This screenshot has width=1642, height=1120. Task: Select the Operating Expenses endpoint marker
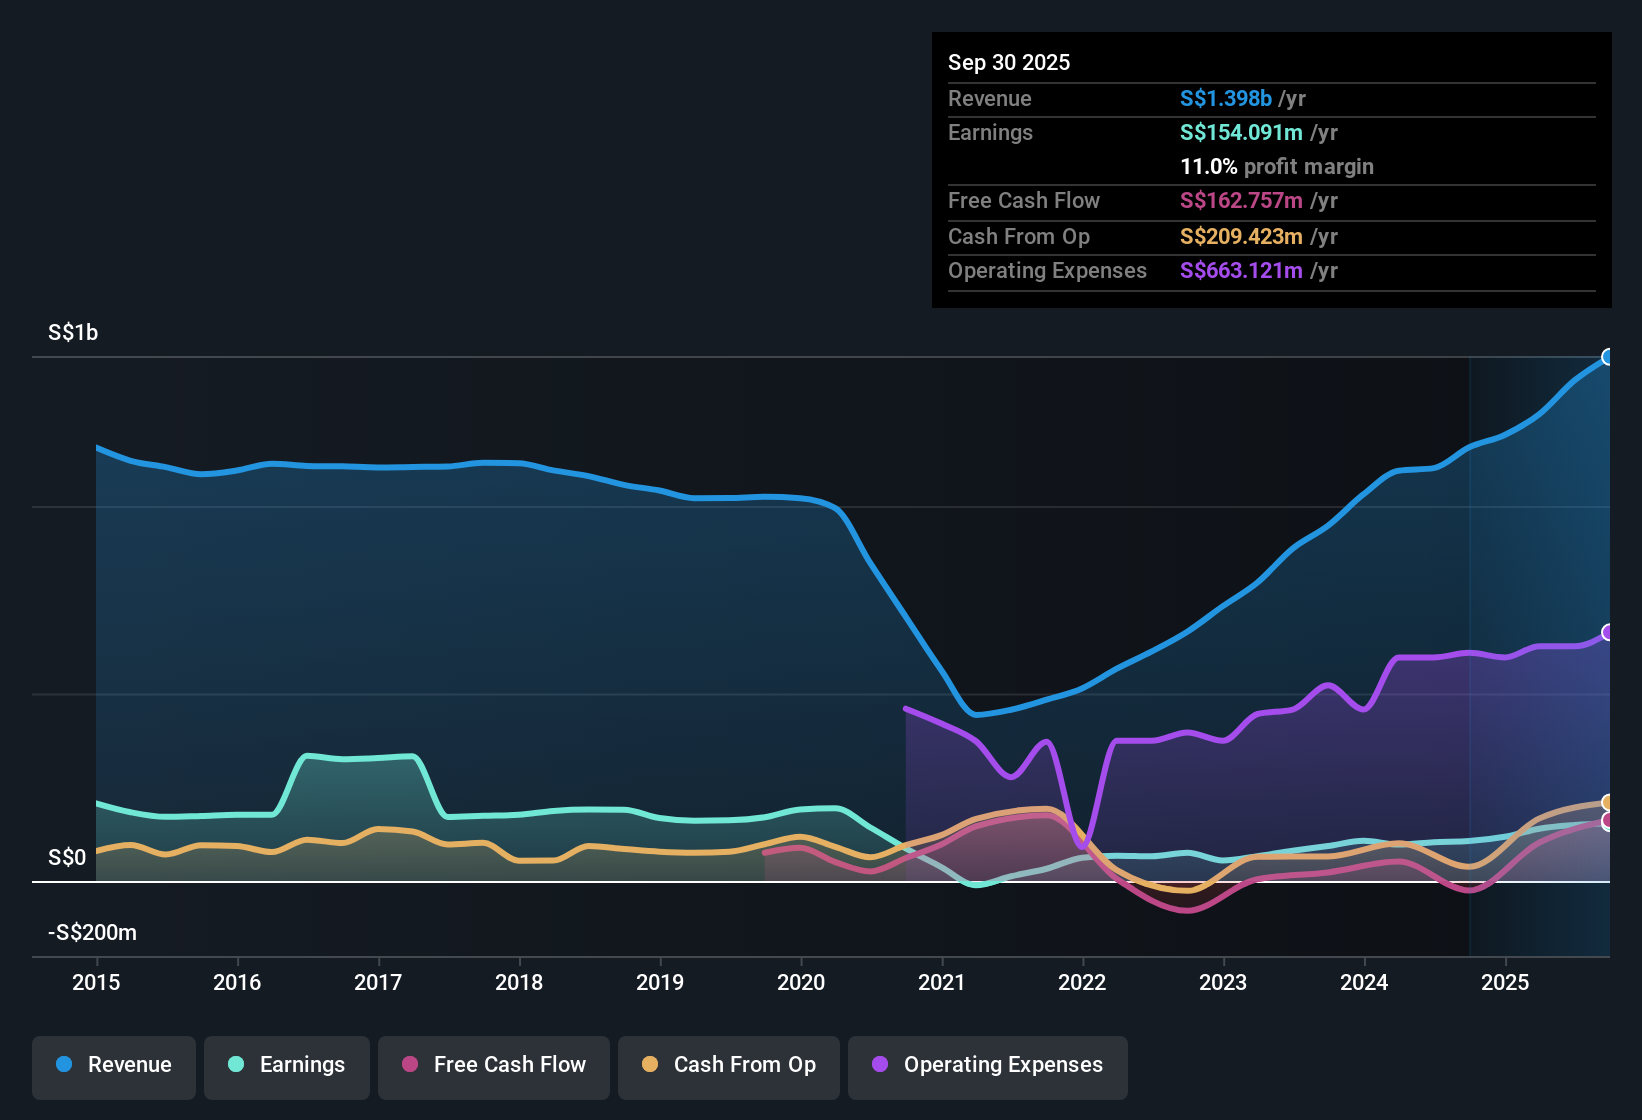click(1608, 631)
